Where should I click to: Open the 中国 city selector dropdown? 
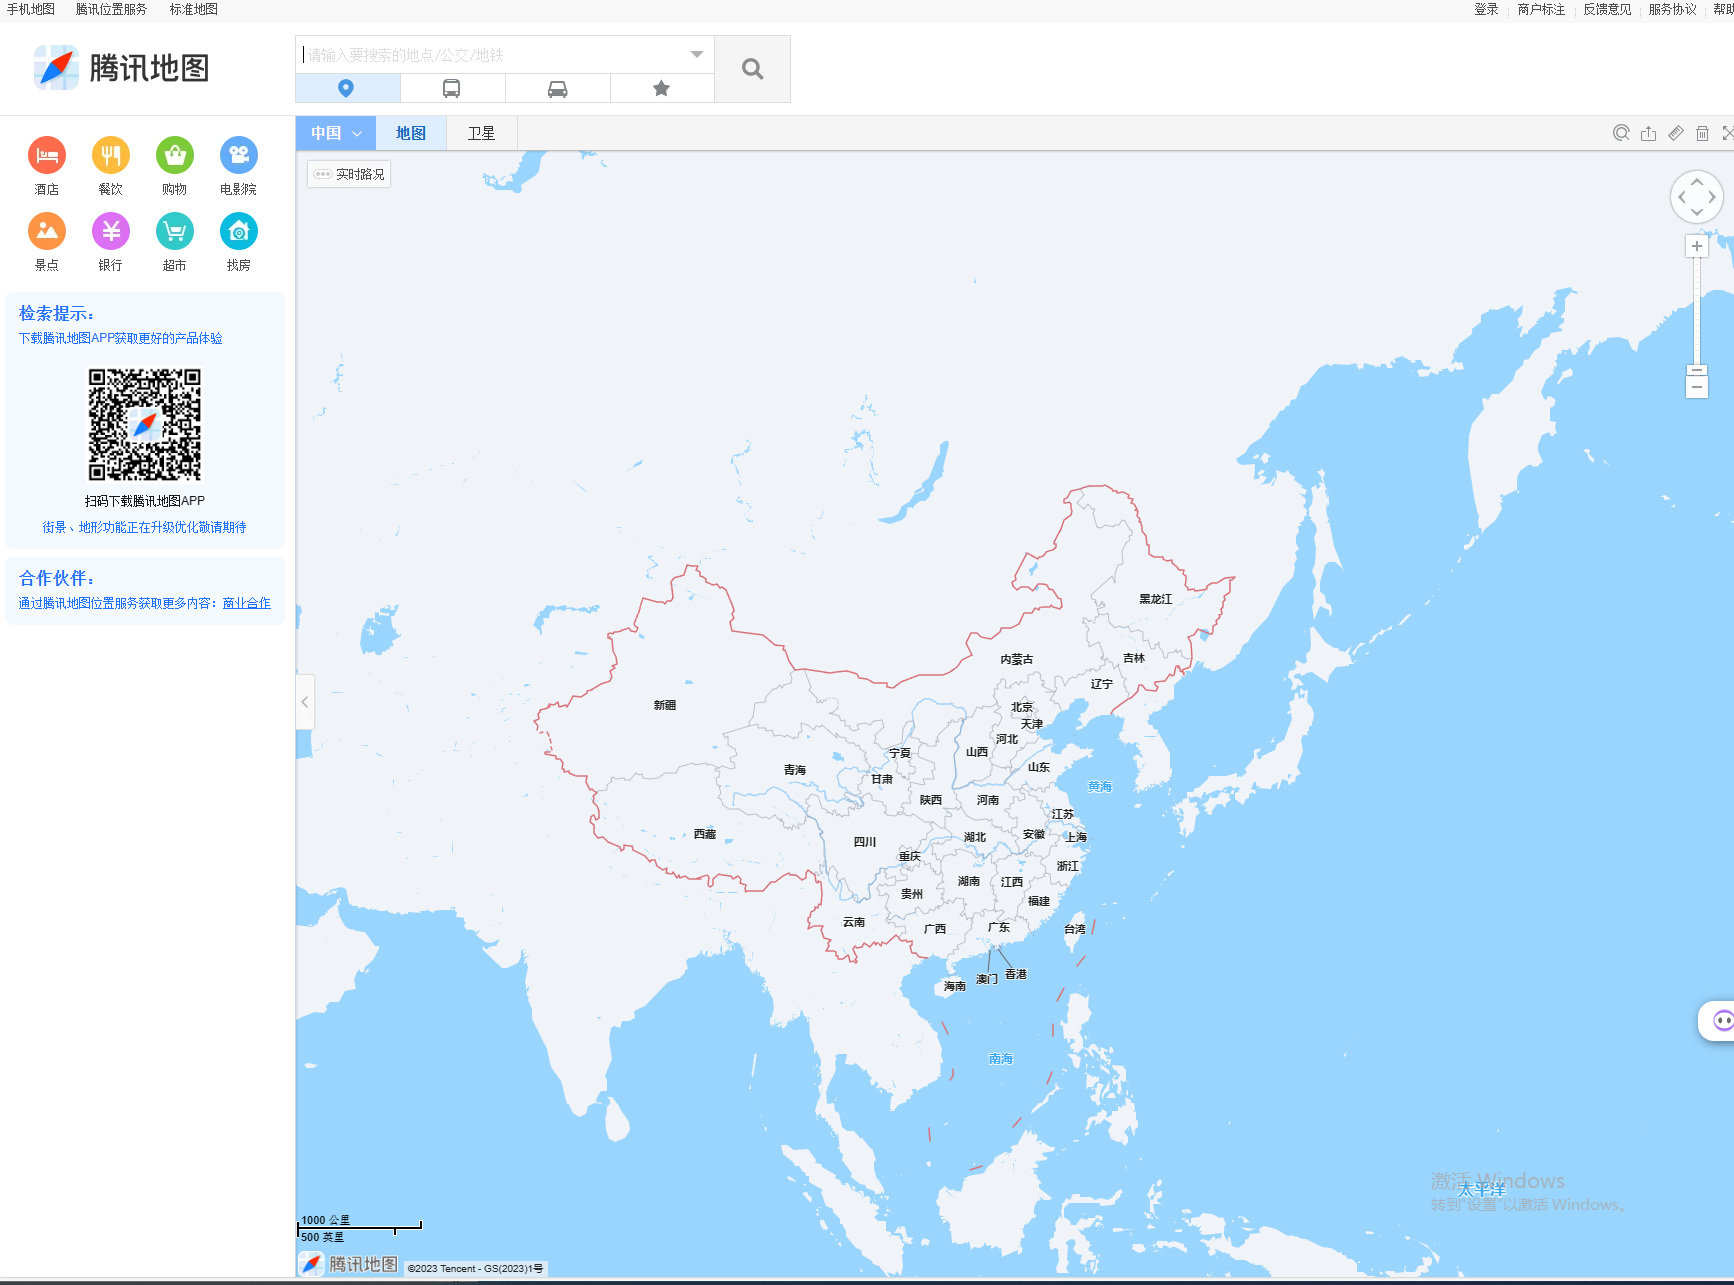pos(334,132)
